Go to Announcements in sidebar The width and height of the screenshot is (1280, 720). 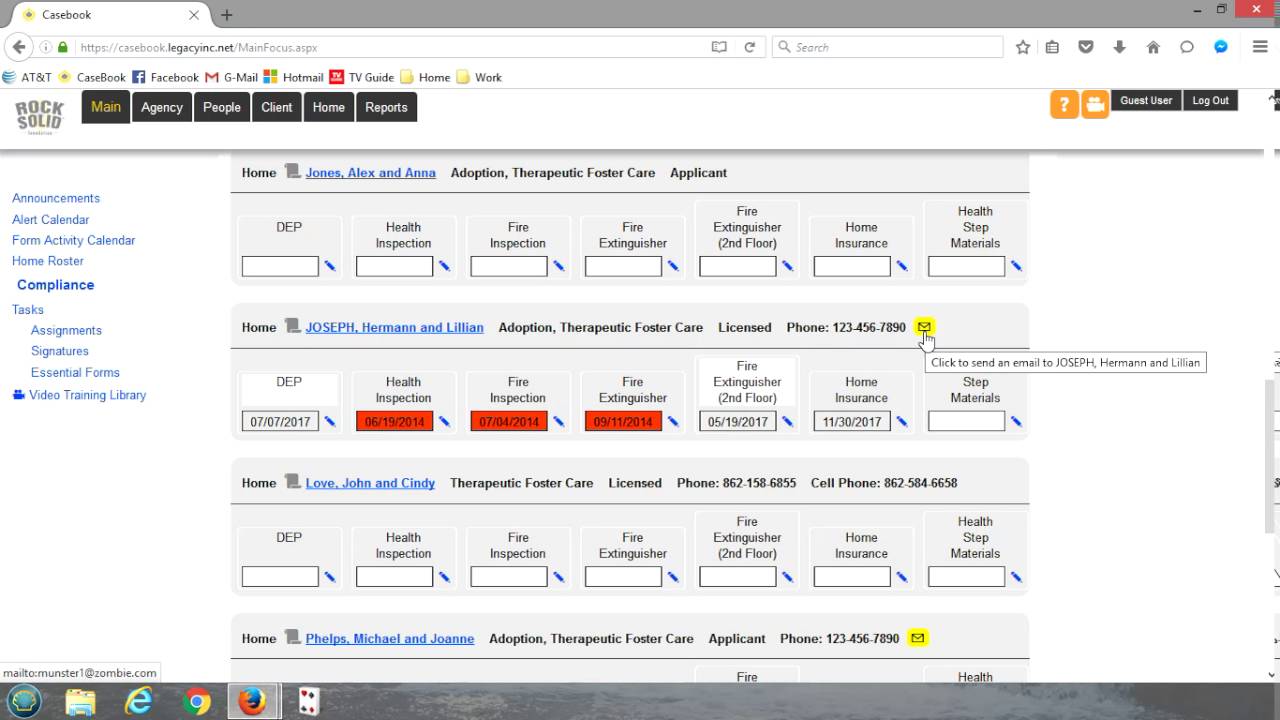click(x=56, y=198)
